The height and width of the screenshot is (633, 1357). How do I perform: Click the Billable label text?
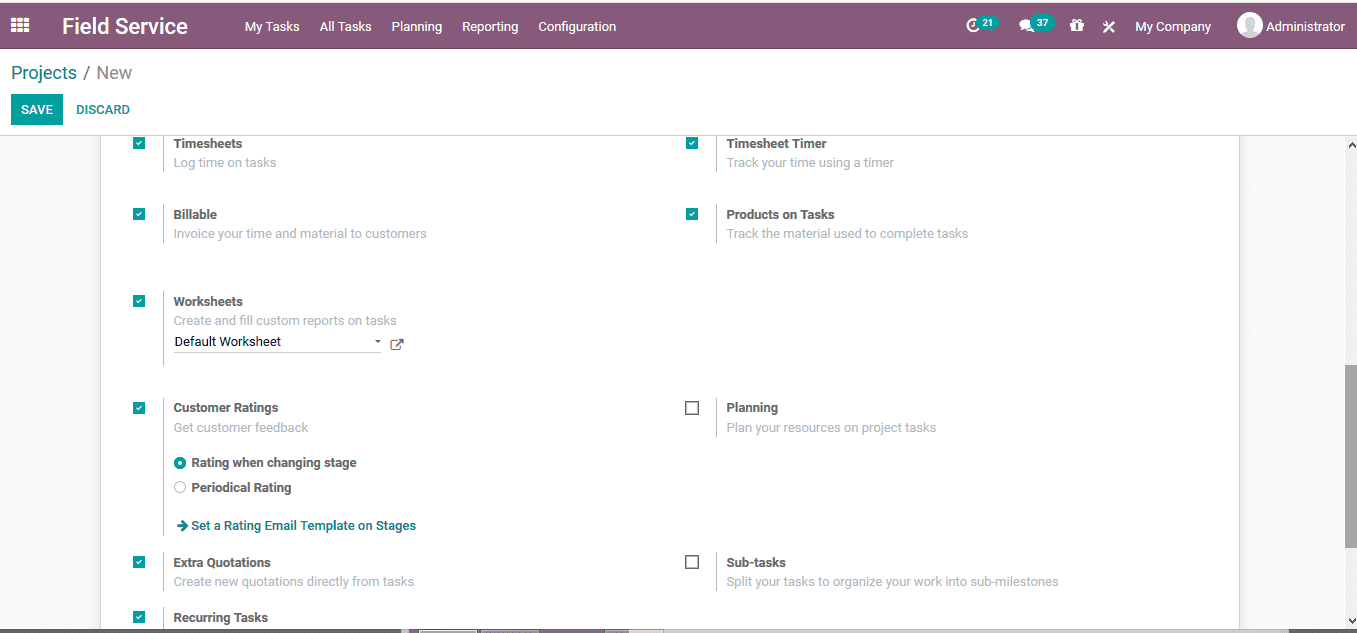coord(195,215)
